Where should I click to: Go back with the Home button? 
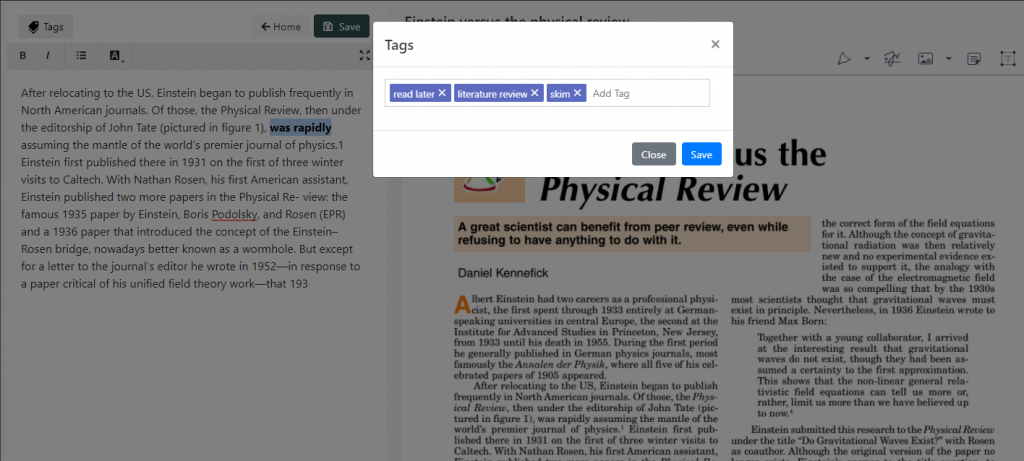pyautogui.click(x=281, y=27)
